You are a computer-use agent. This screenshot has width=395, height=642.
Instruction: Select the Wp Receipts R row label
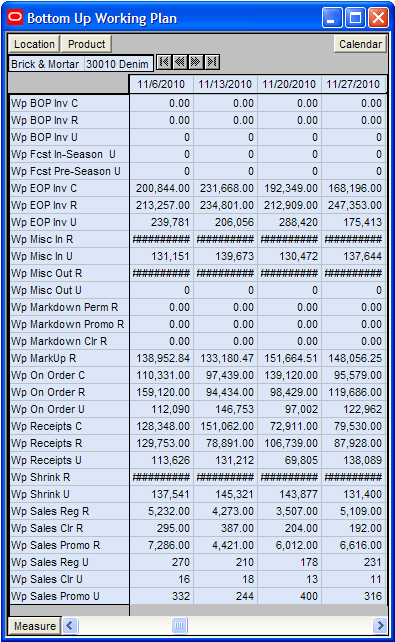pyautogui.click(x=69, y=443)
